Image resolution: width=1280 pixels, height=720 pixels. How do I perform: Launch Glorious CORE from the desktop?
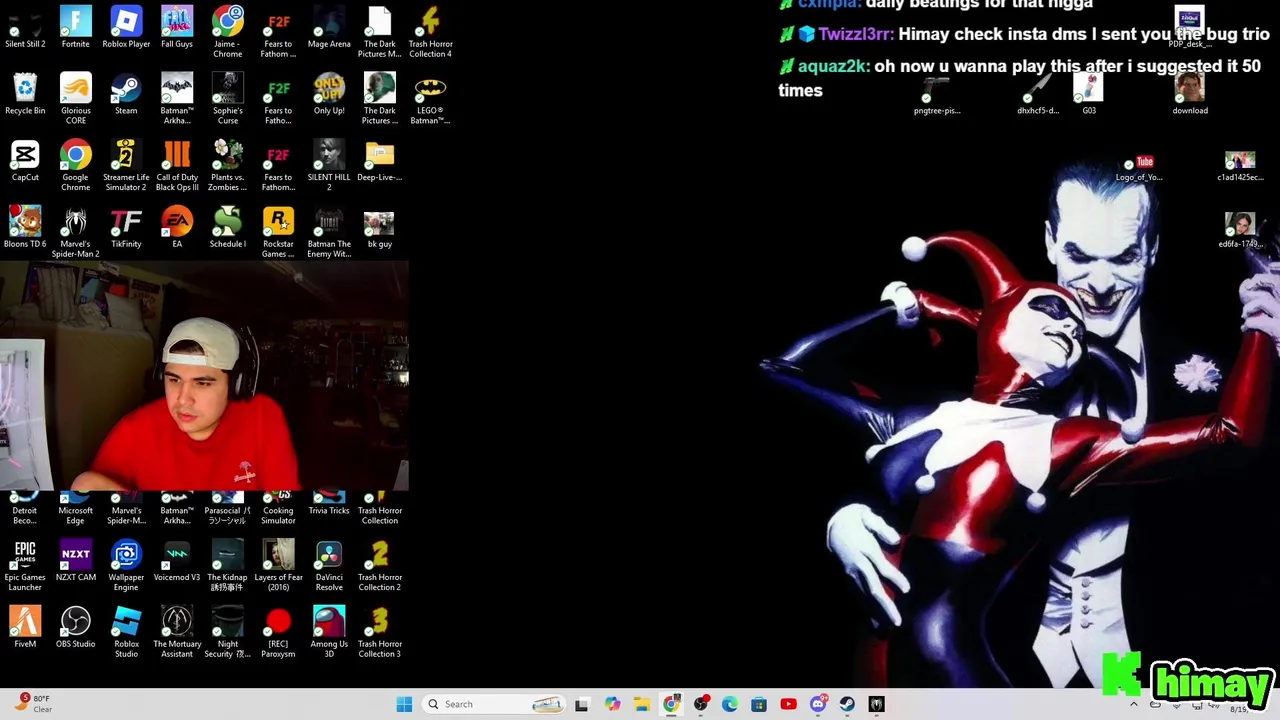[x=75, y=100]
